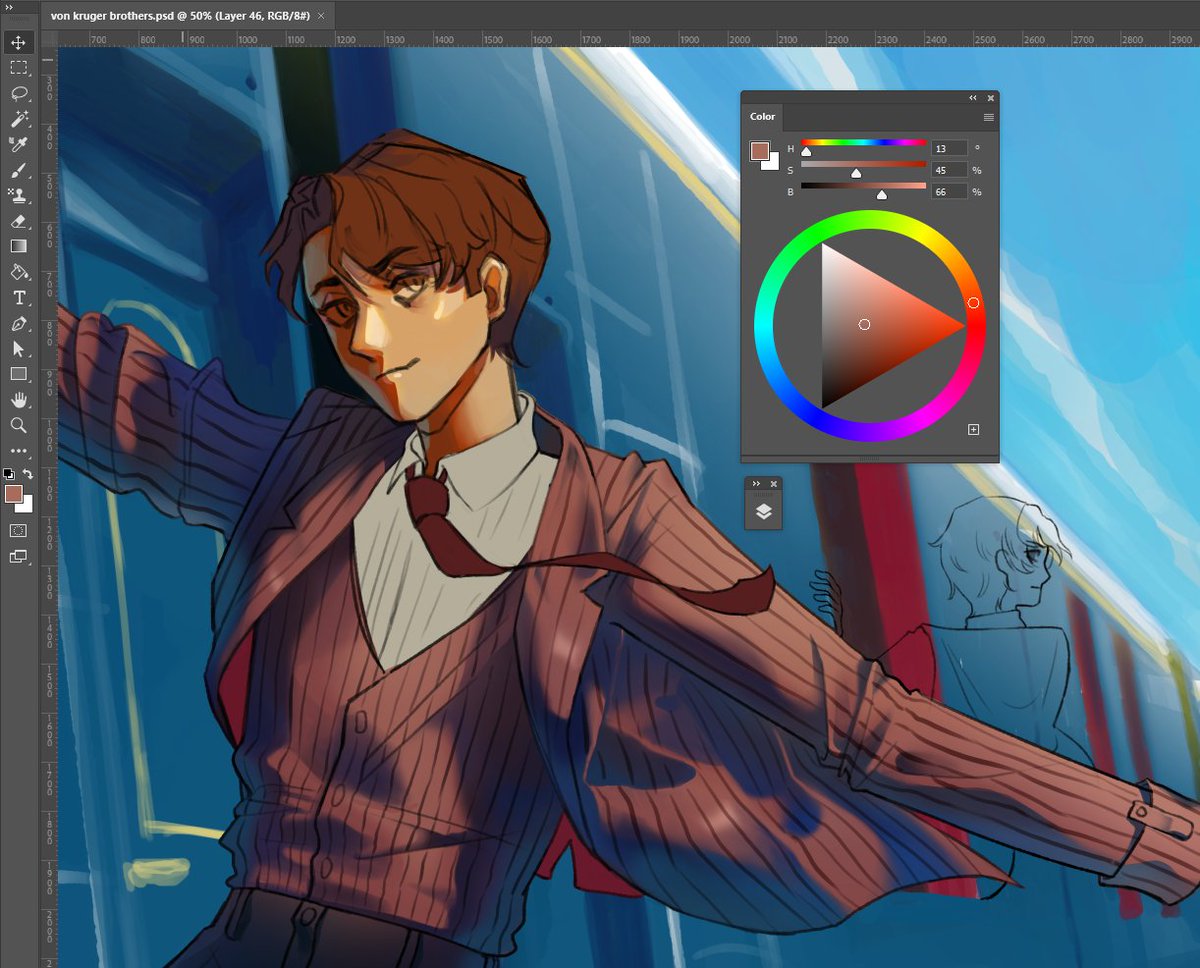Screen dimensions: 1200x968
Task: Select the Path Selection arrow tool
Action: click(19, 349)
